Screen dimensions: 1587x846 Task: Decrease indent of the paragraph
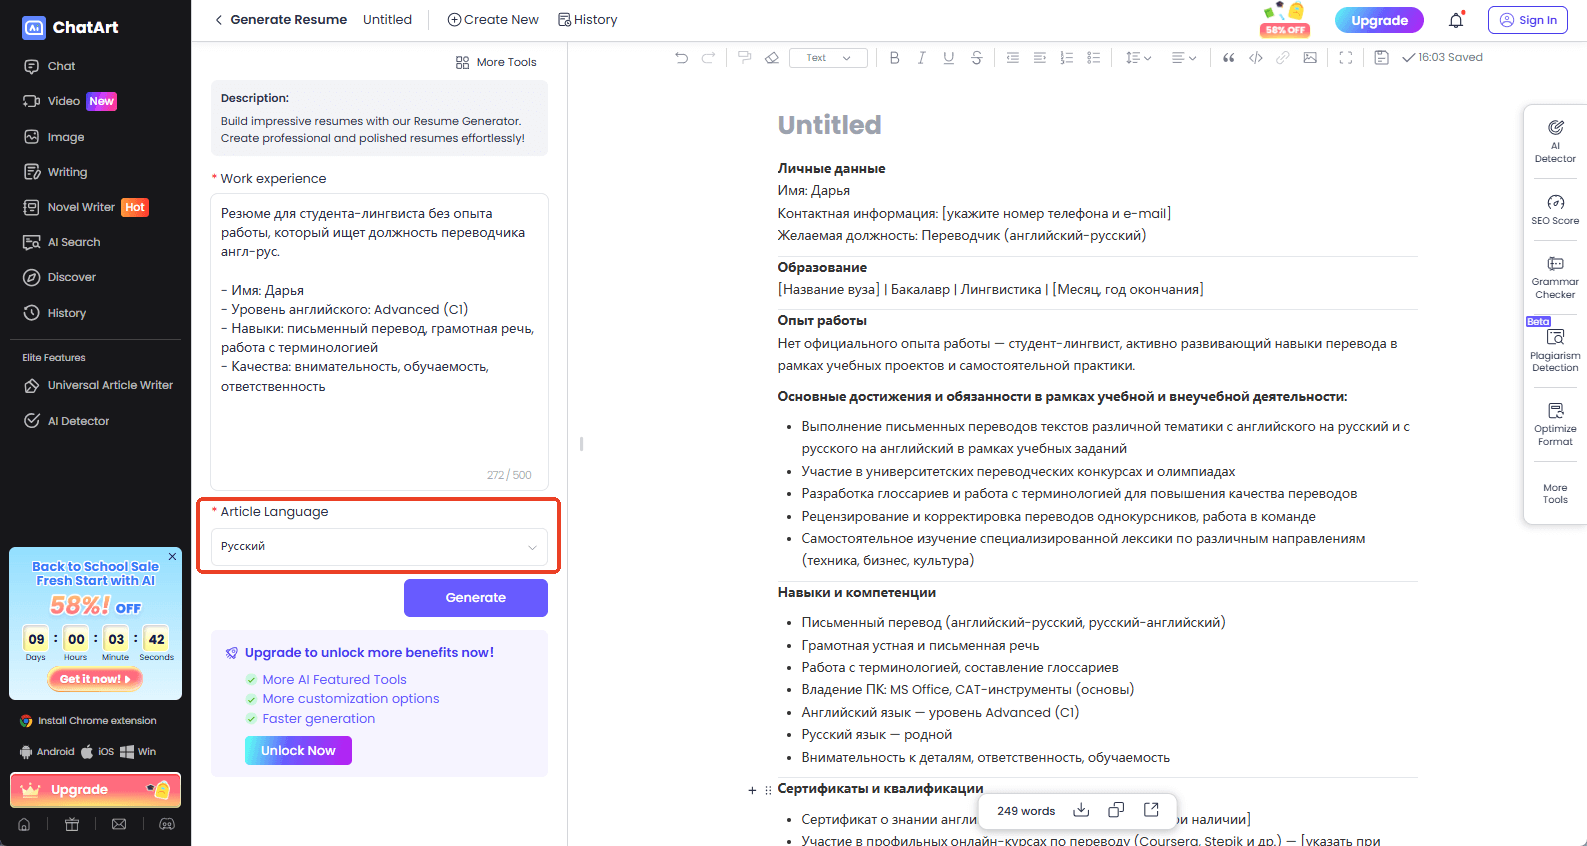(x=1012, y=58)
